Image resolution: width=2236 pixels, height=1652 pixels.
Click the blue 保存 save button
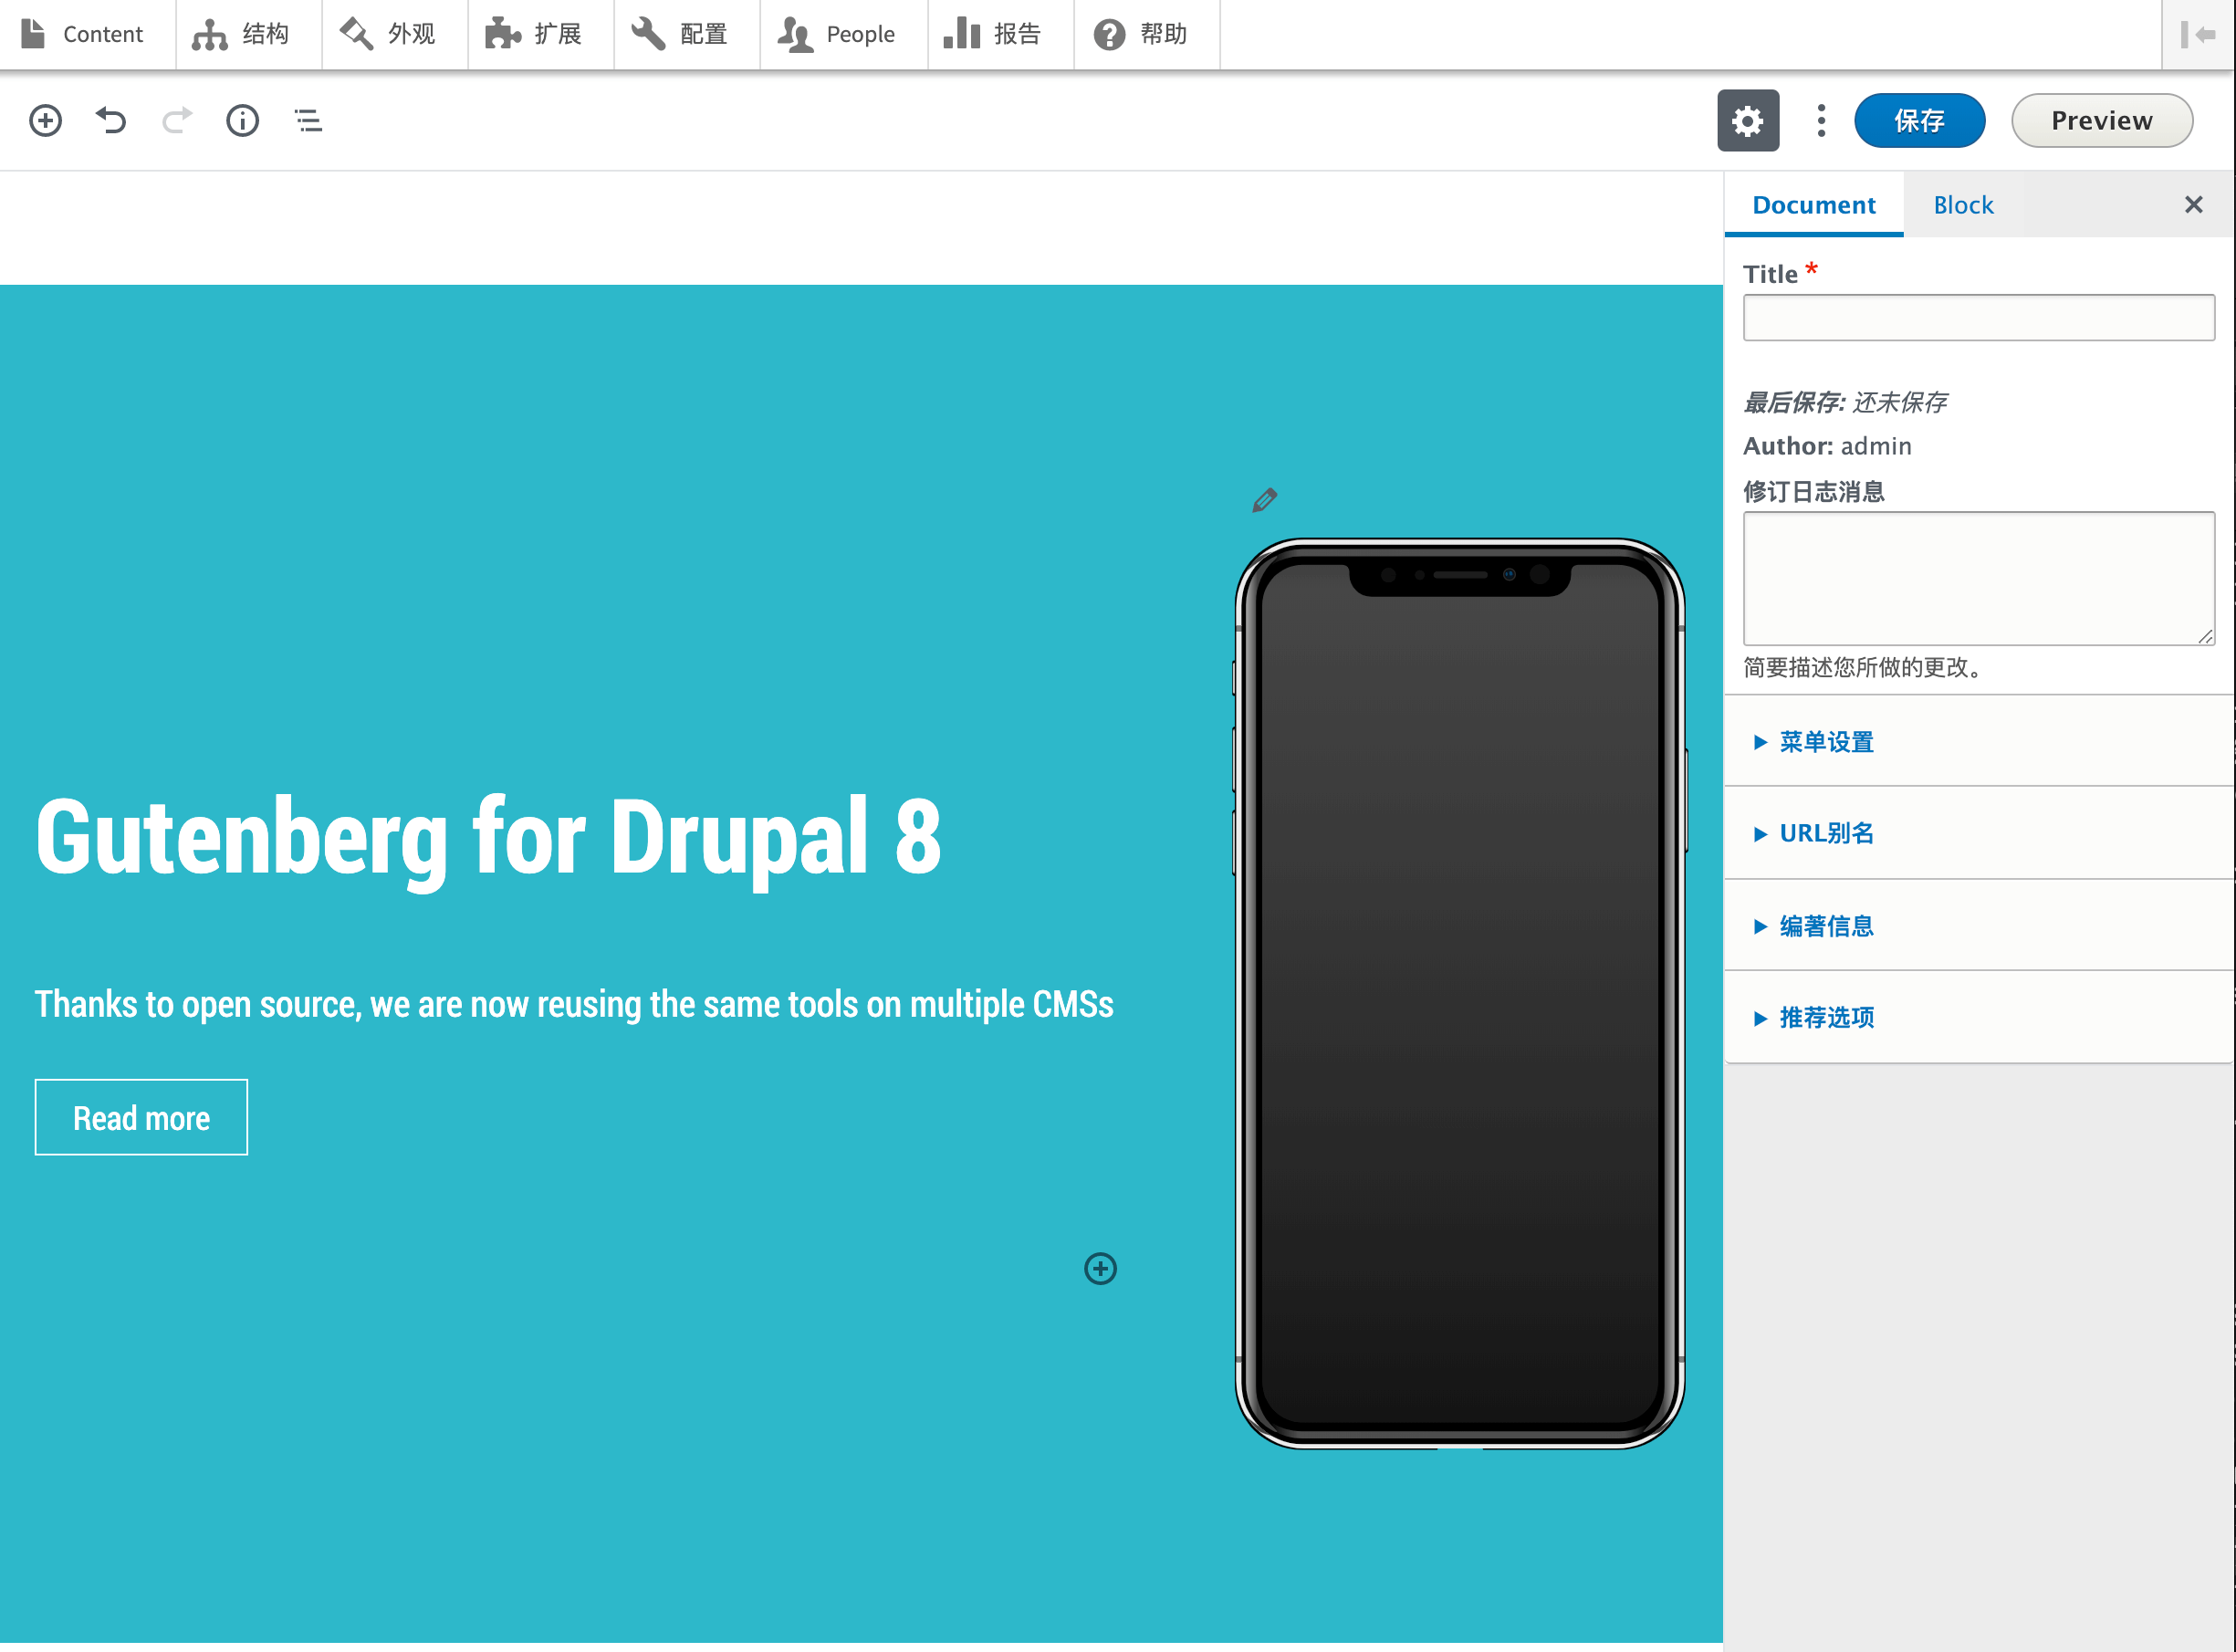click(1919, 121)
